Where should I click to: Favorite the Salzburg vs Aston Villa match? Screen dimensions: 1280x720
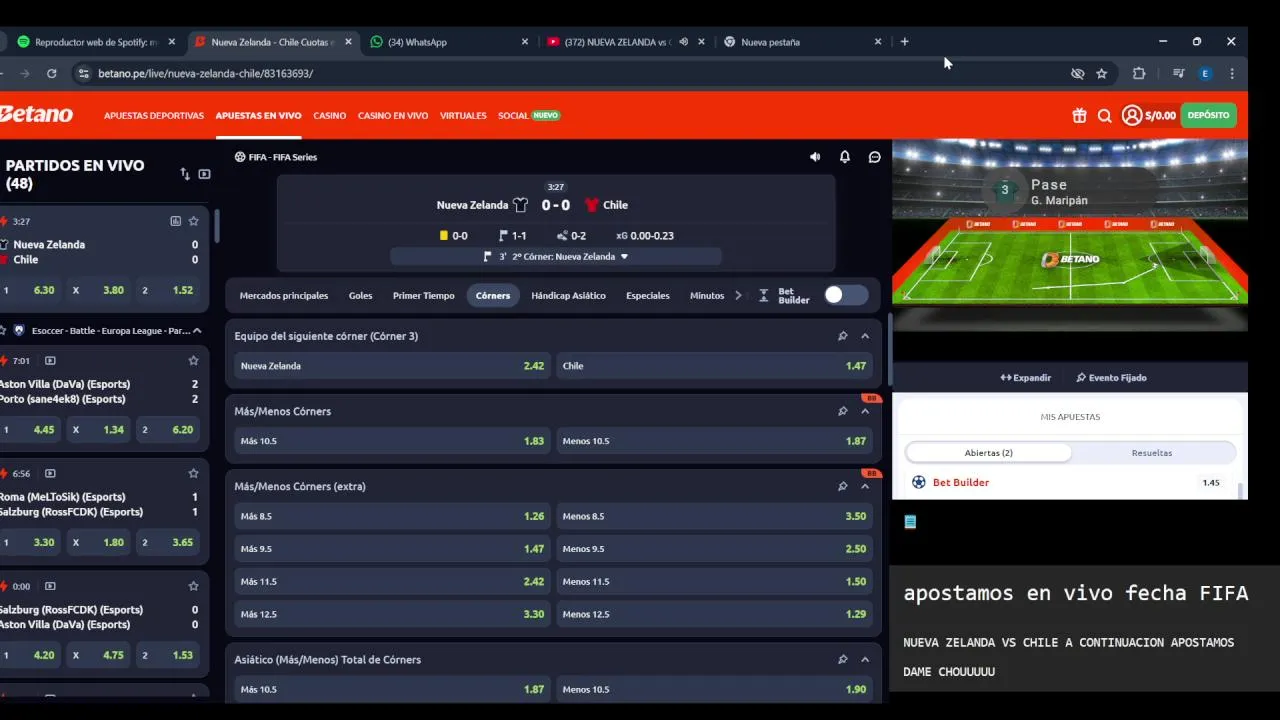(194, 586)
